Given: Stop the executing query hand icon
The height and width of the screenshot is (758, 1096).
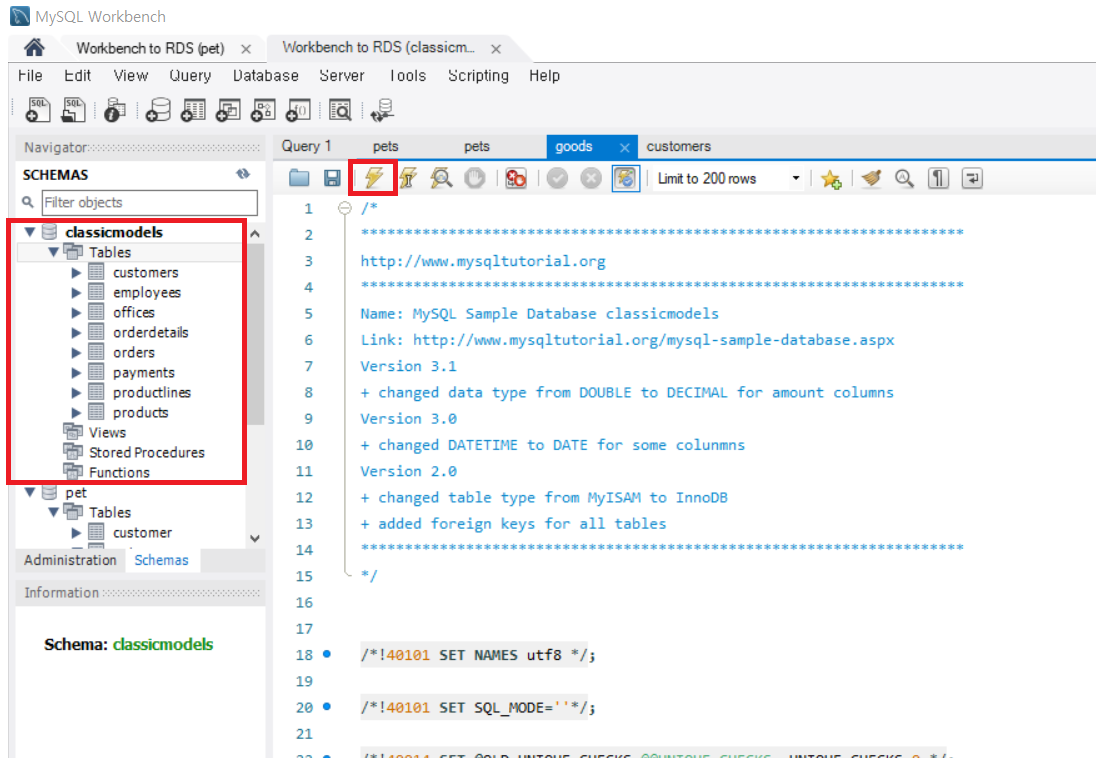Looking at the screenshot, I should click(475, 178).
